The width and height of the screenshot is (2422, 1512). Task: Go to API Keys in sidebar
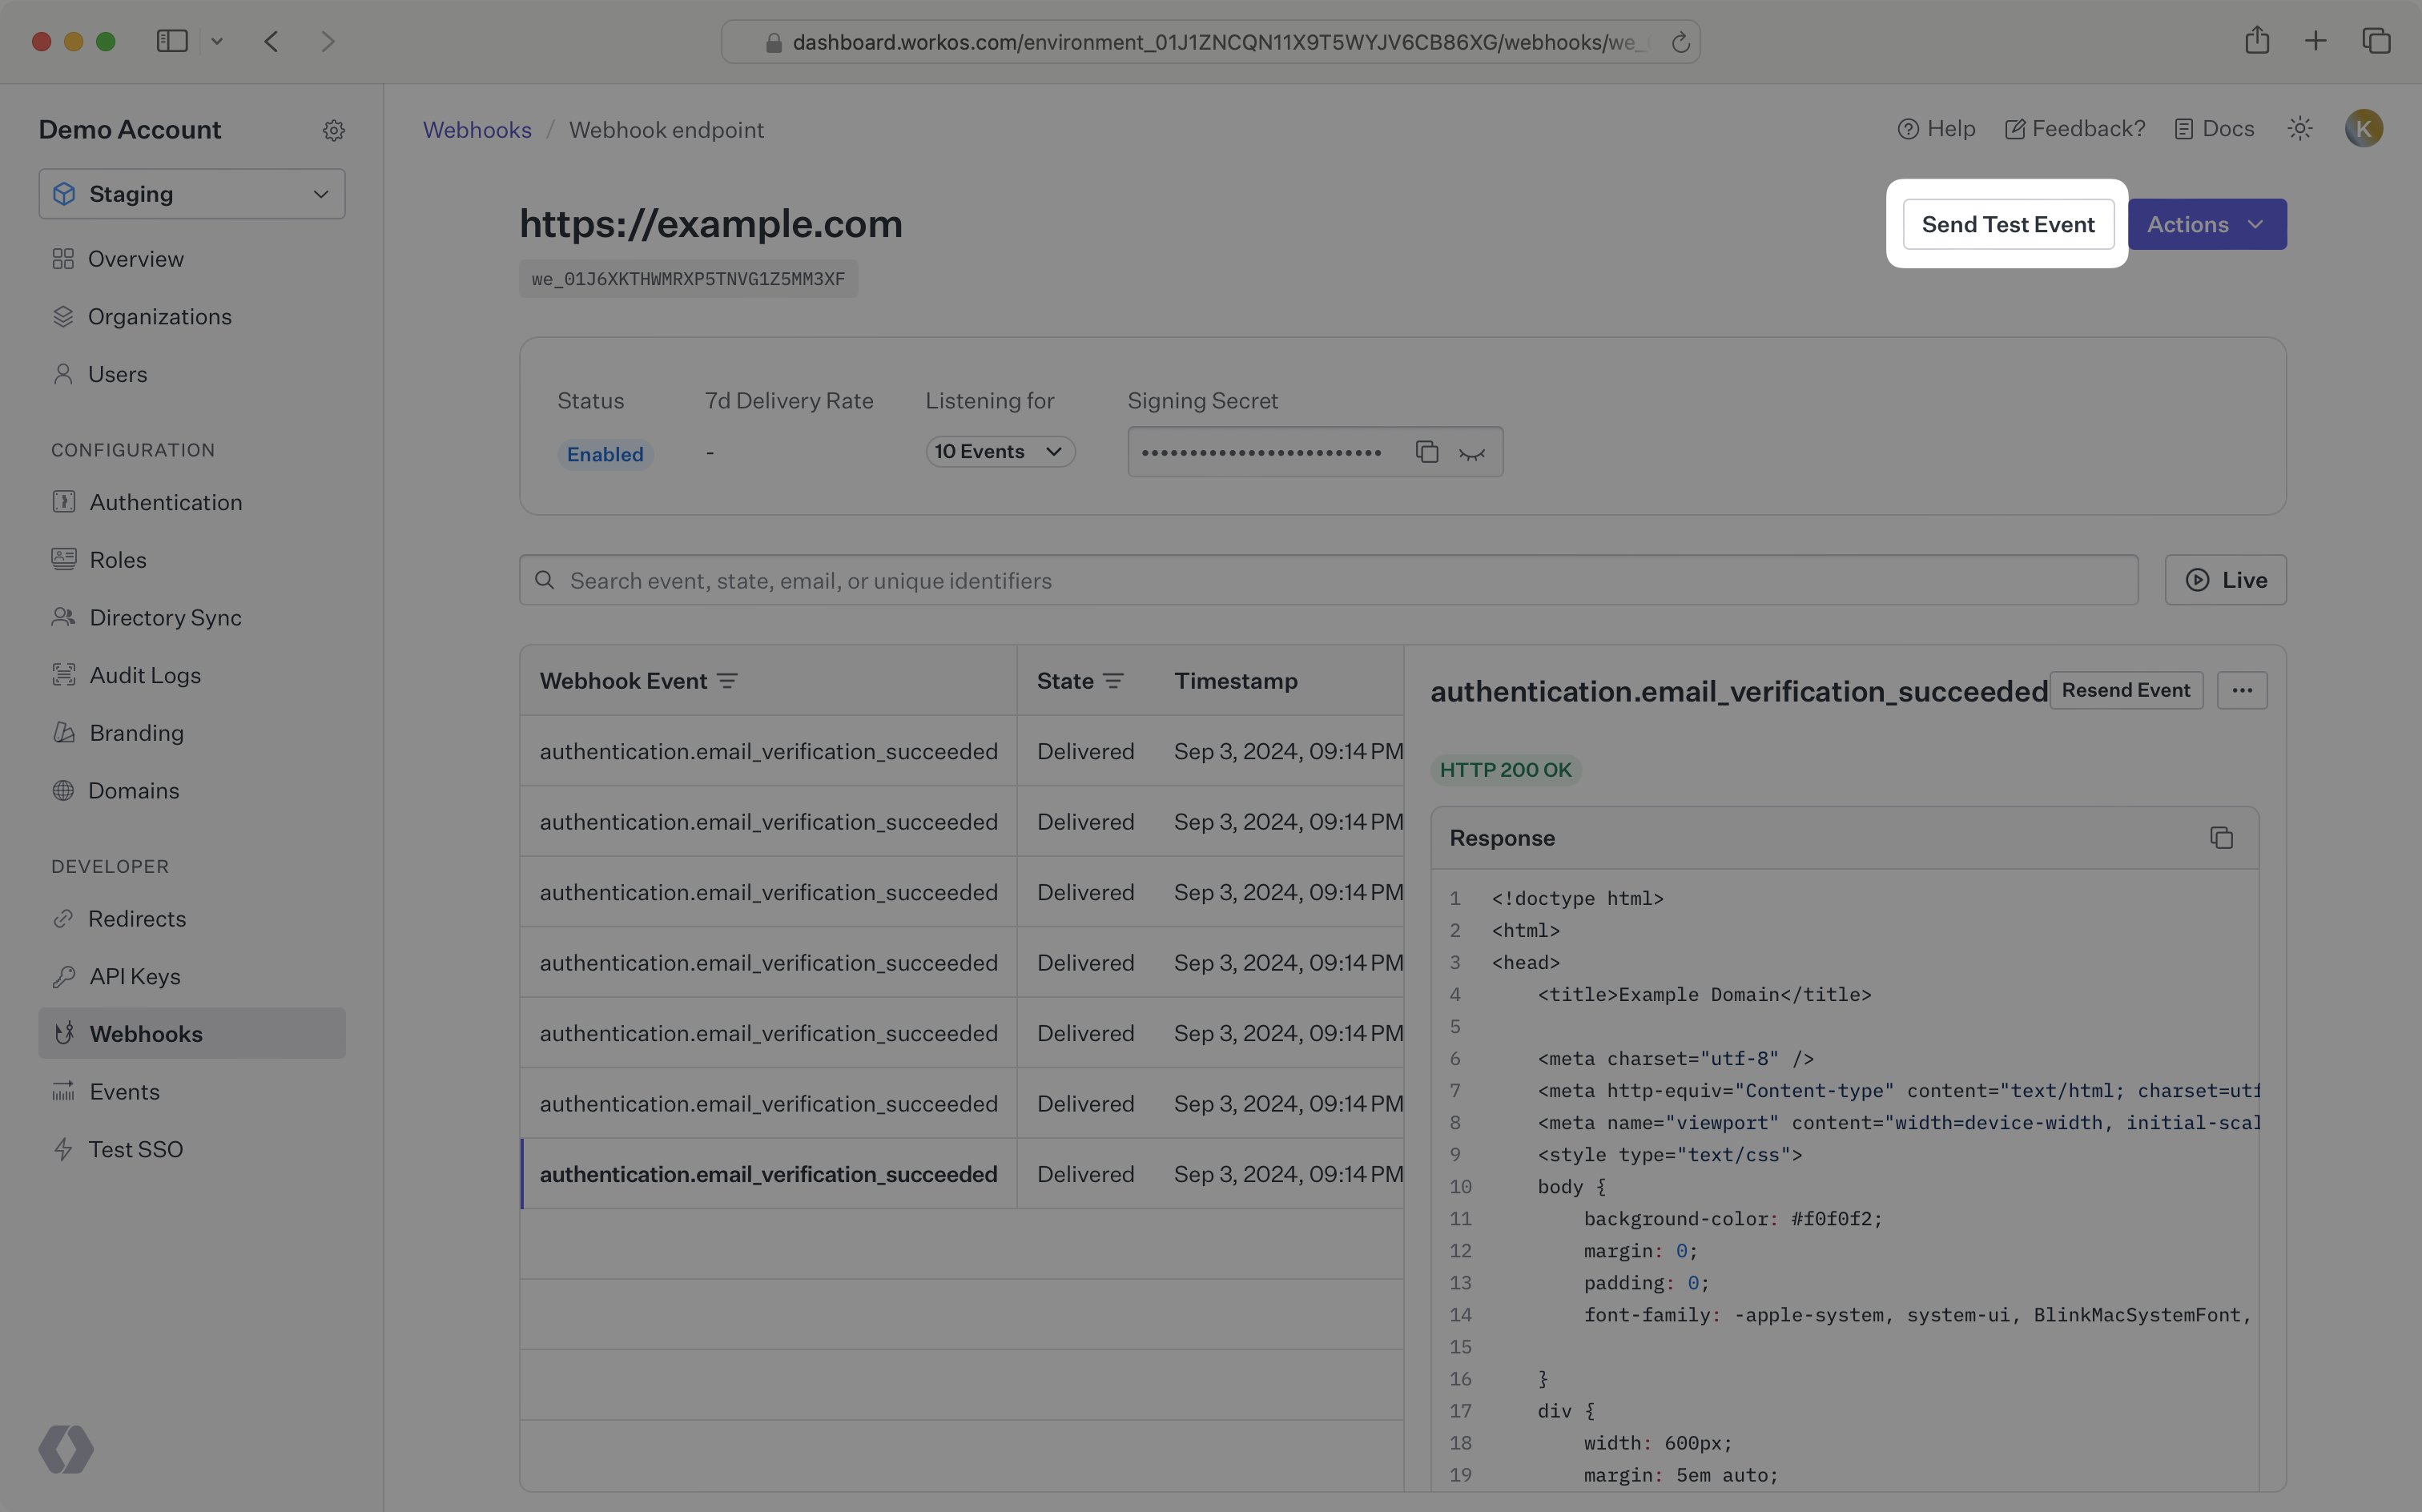tap(135, 976)
